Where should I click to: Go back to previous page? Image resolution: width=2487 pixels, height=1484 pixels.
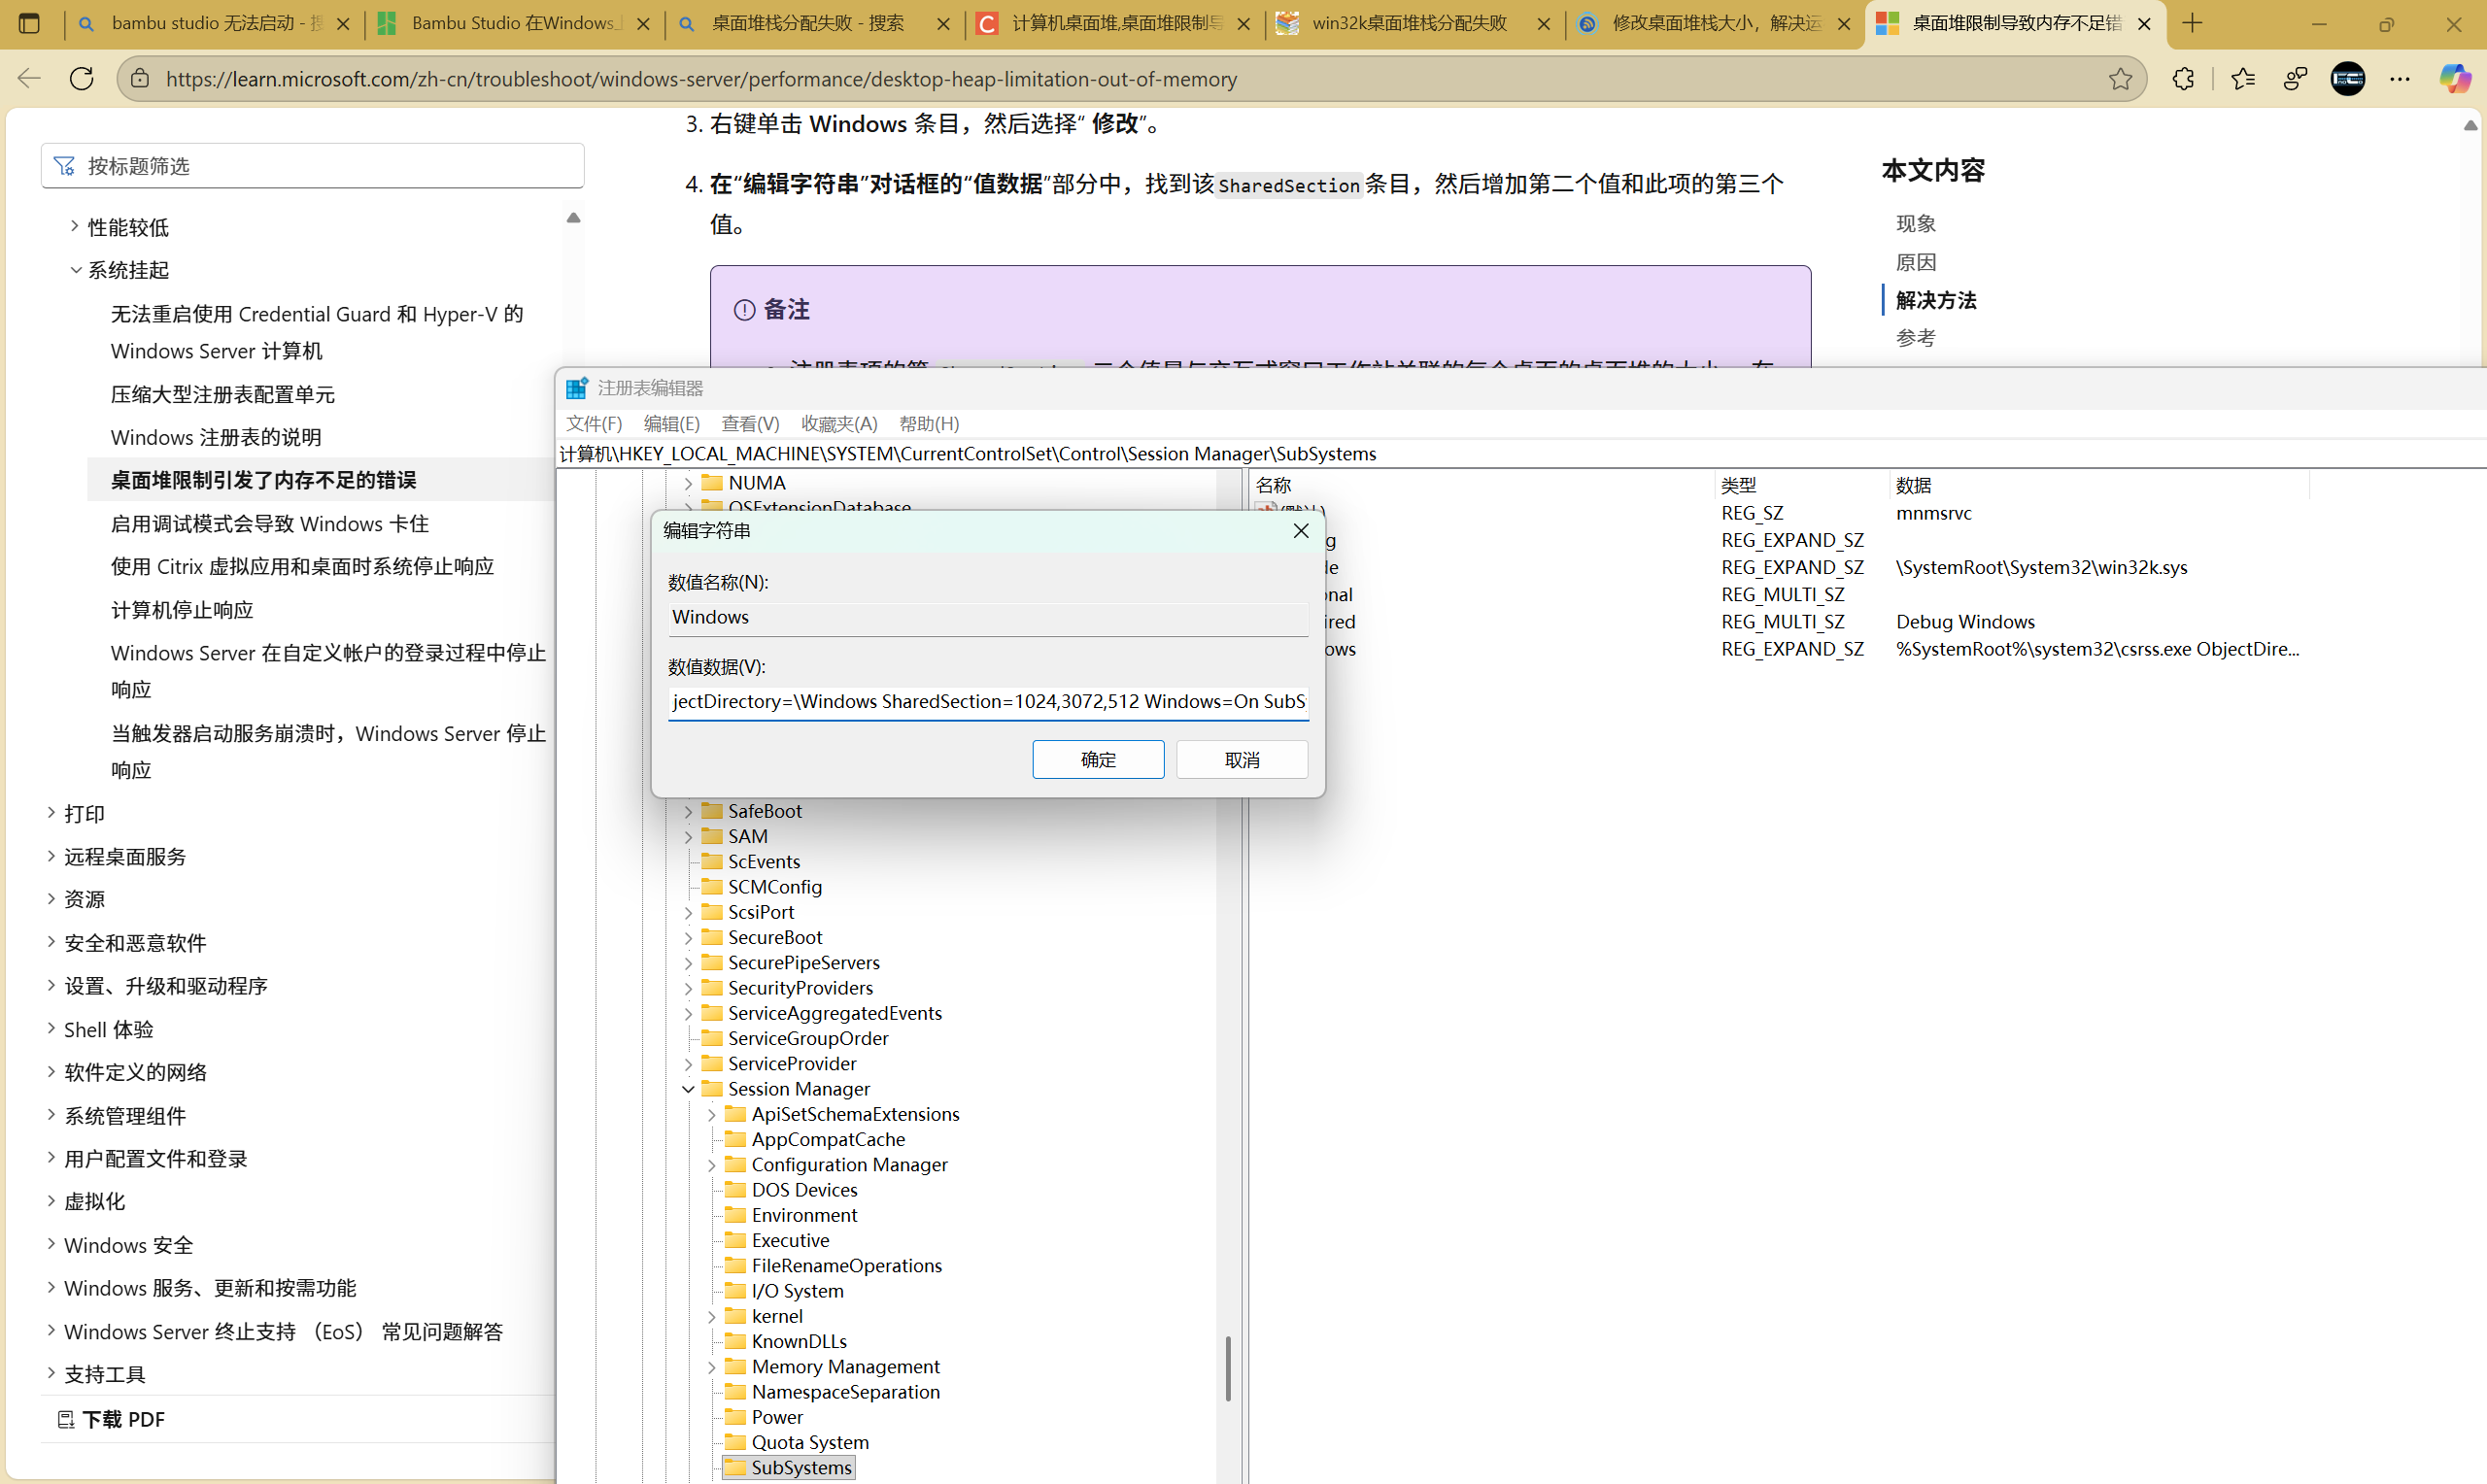click(x=29, y=78)
